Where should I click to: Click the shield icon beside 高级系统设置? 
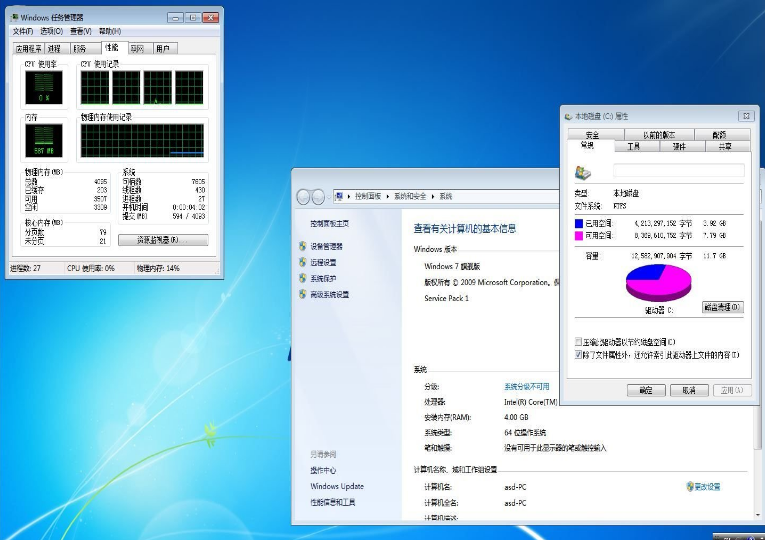click(302, 294)
